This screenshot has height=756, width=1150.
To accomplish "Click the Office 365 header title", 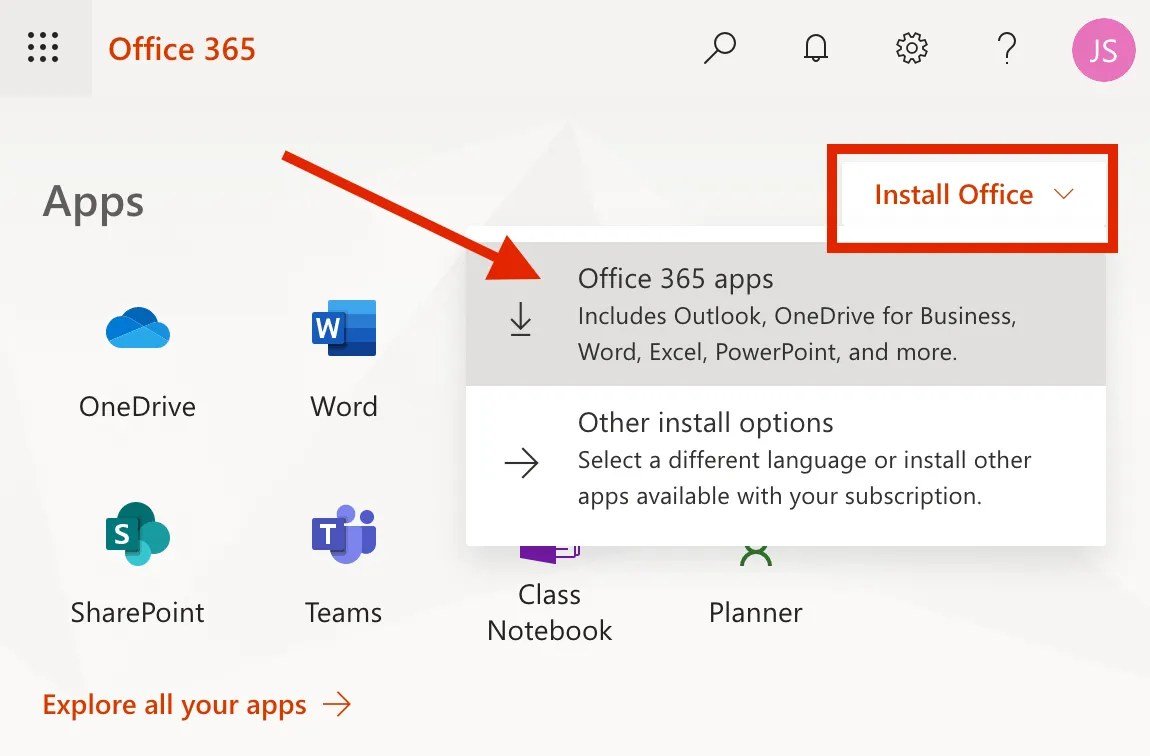I will 182,49.
